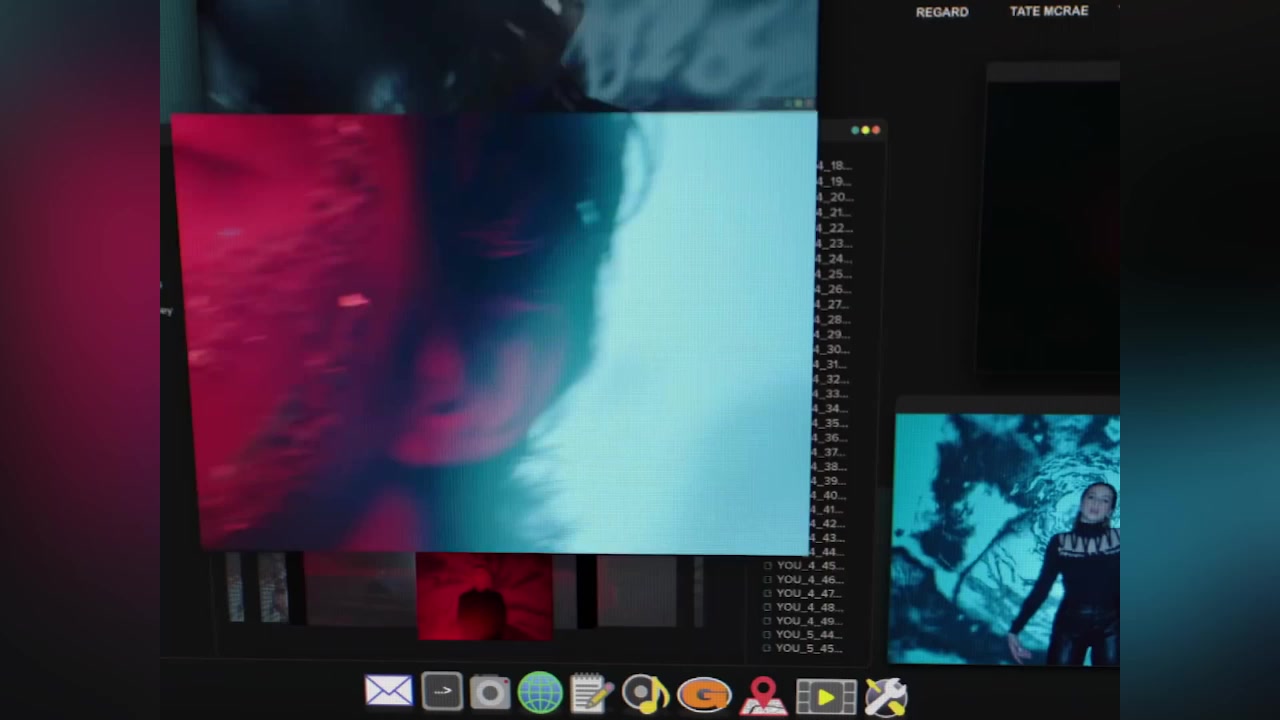Select the file row ending 4_18
The height and width of the screenshot is (720, 1280).
click(x=835, y=166)
